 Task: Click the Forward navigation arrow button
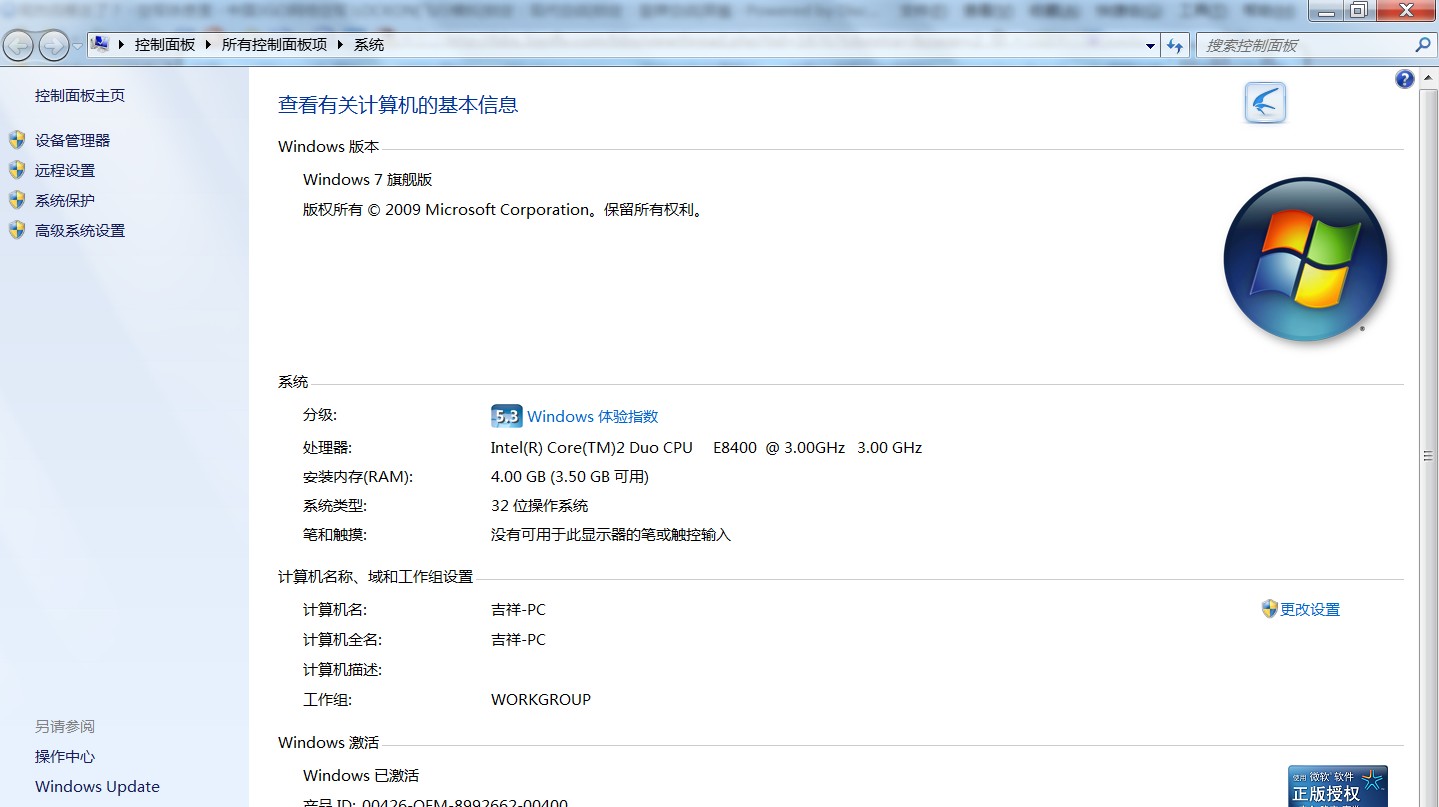pyautogui.click(x=53, y=45)
